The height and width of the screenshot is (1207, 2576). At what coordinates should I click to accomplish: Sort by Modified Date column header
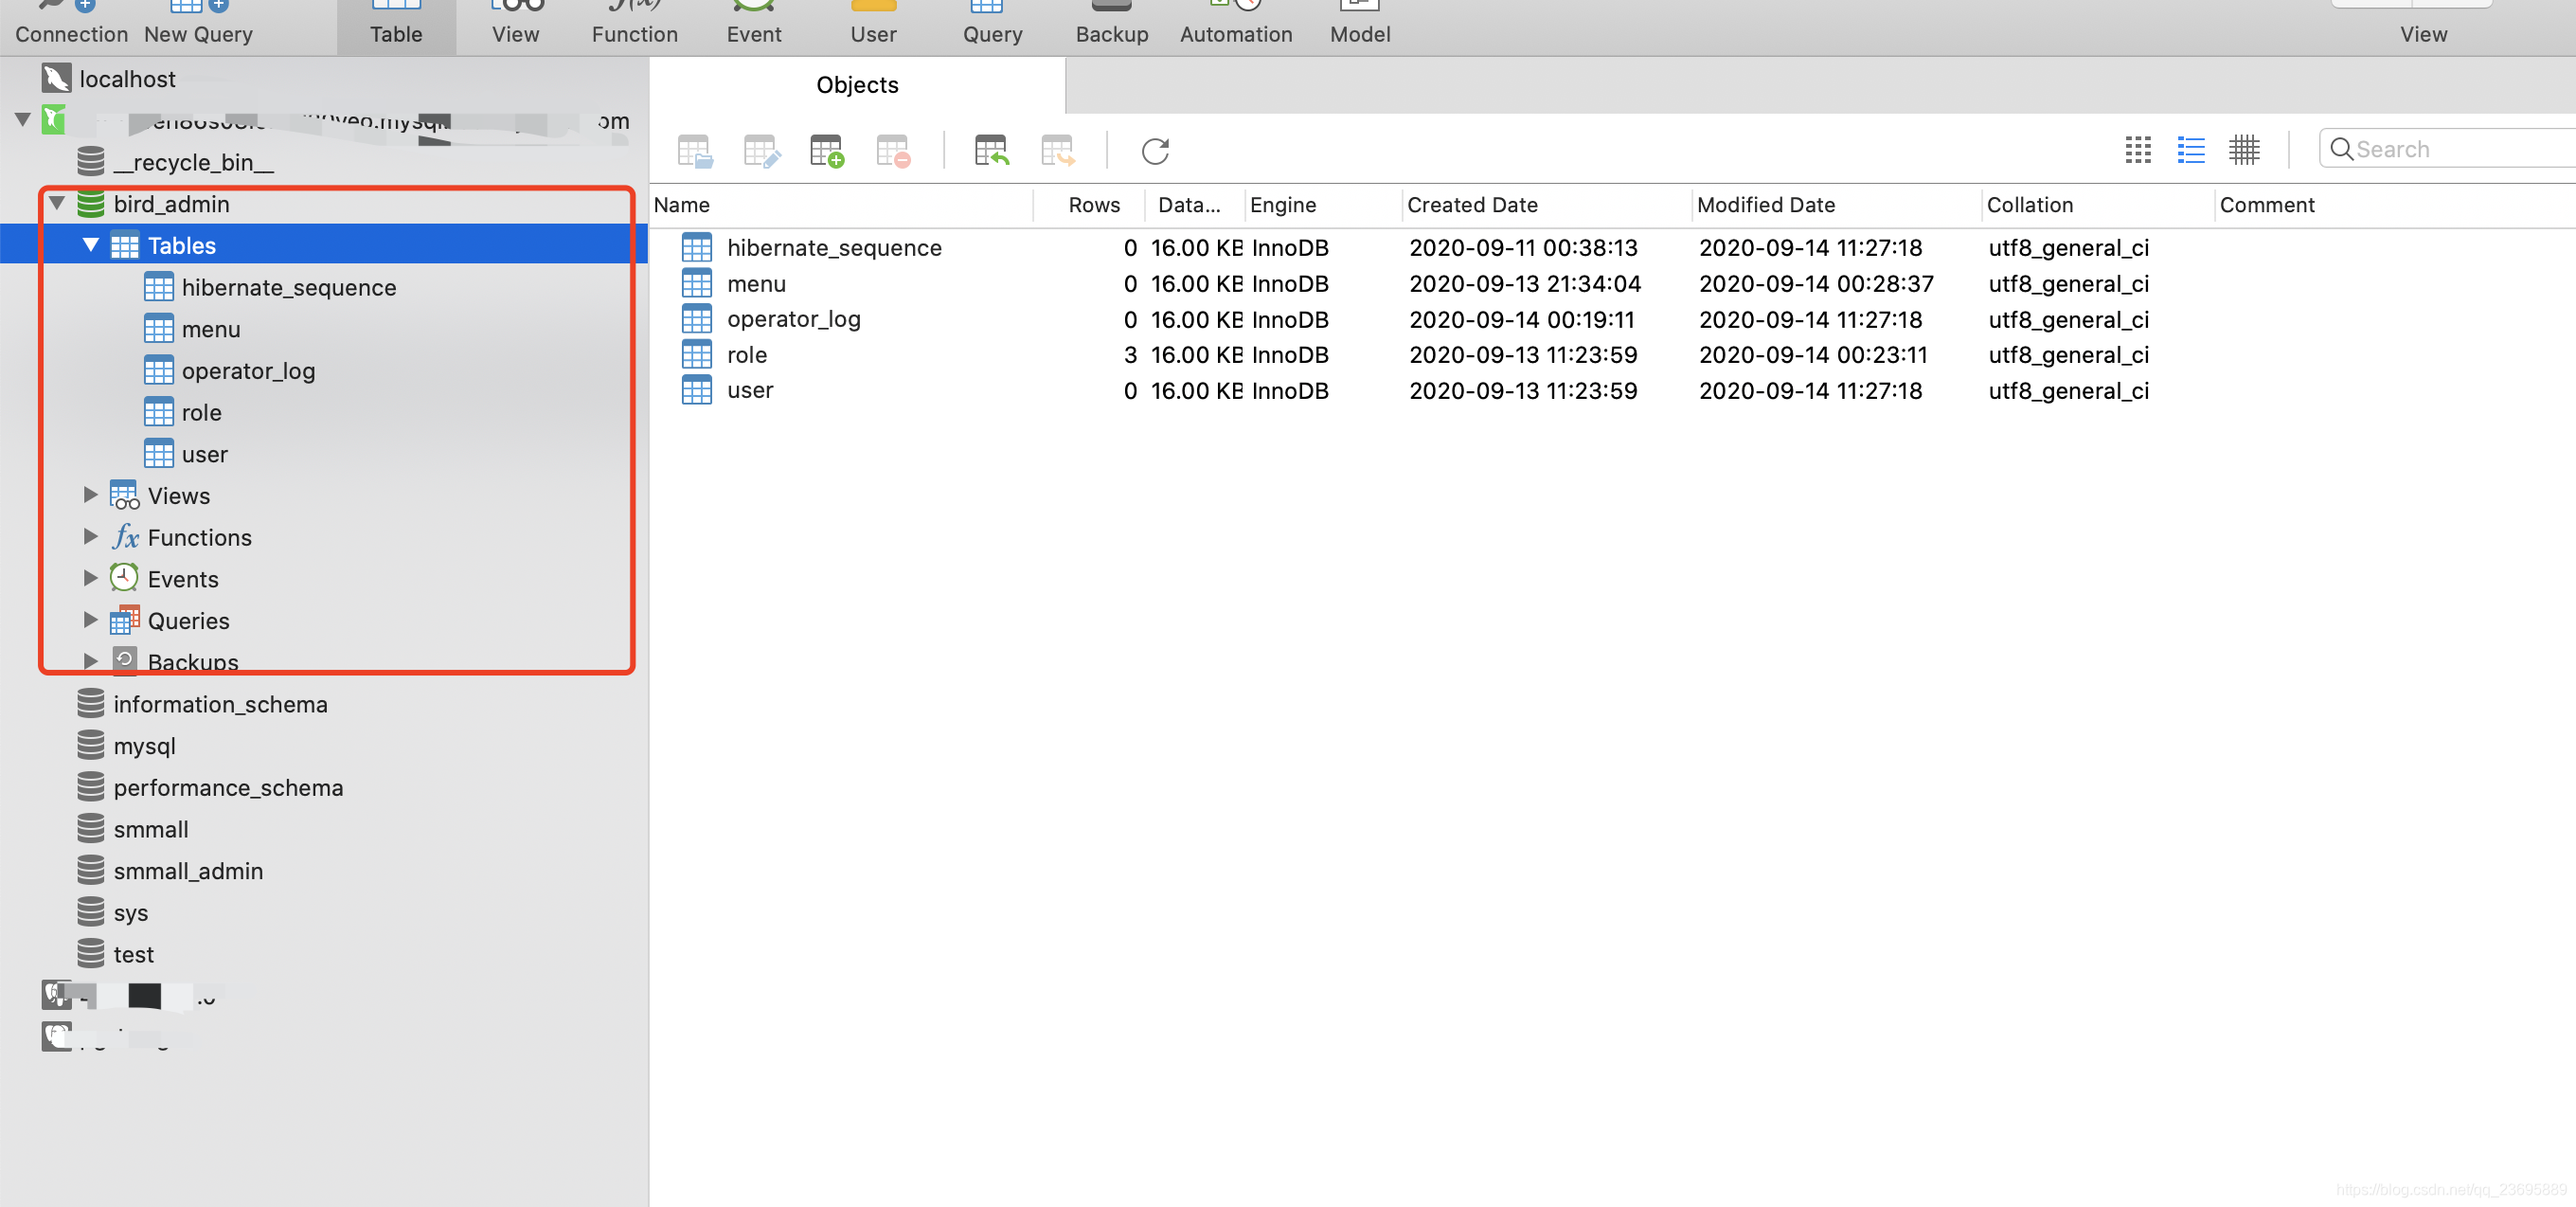click(x=1837, y=205)
